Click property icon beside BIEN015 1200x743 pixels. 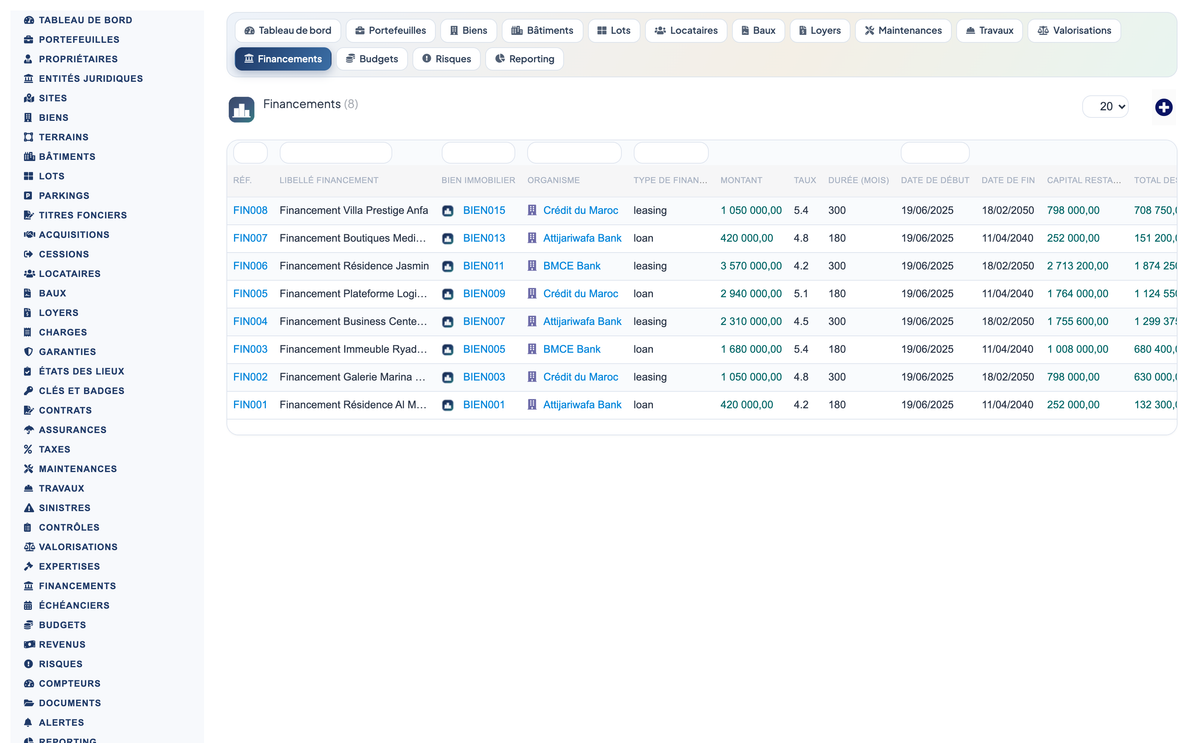(x=448, y=211)
